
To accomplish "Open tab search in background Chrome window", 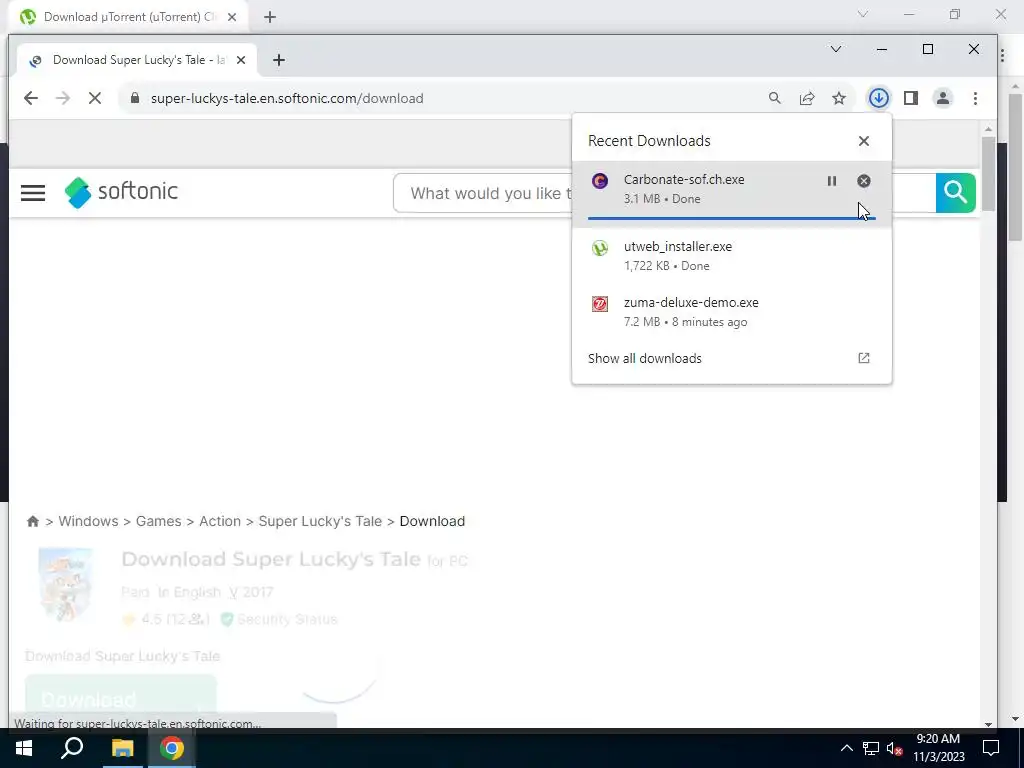I will click(863, 14).
